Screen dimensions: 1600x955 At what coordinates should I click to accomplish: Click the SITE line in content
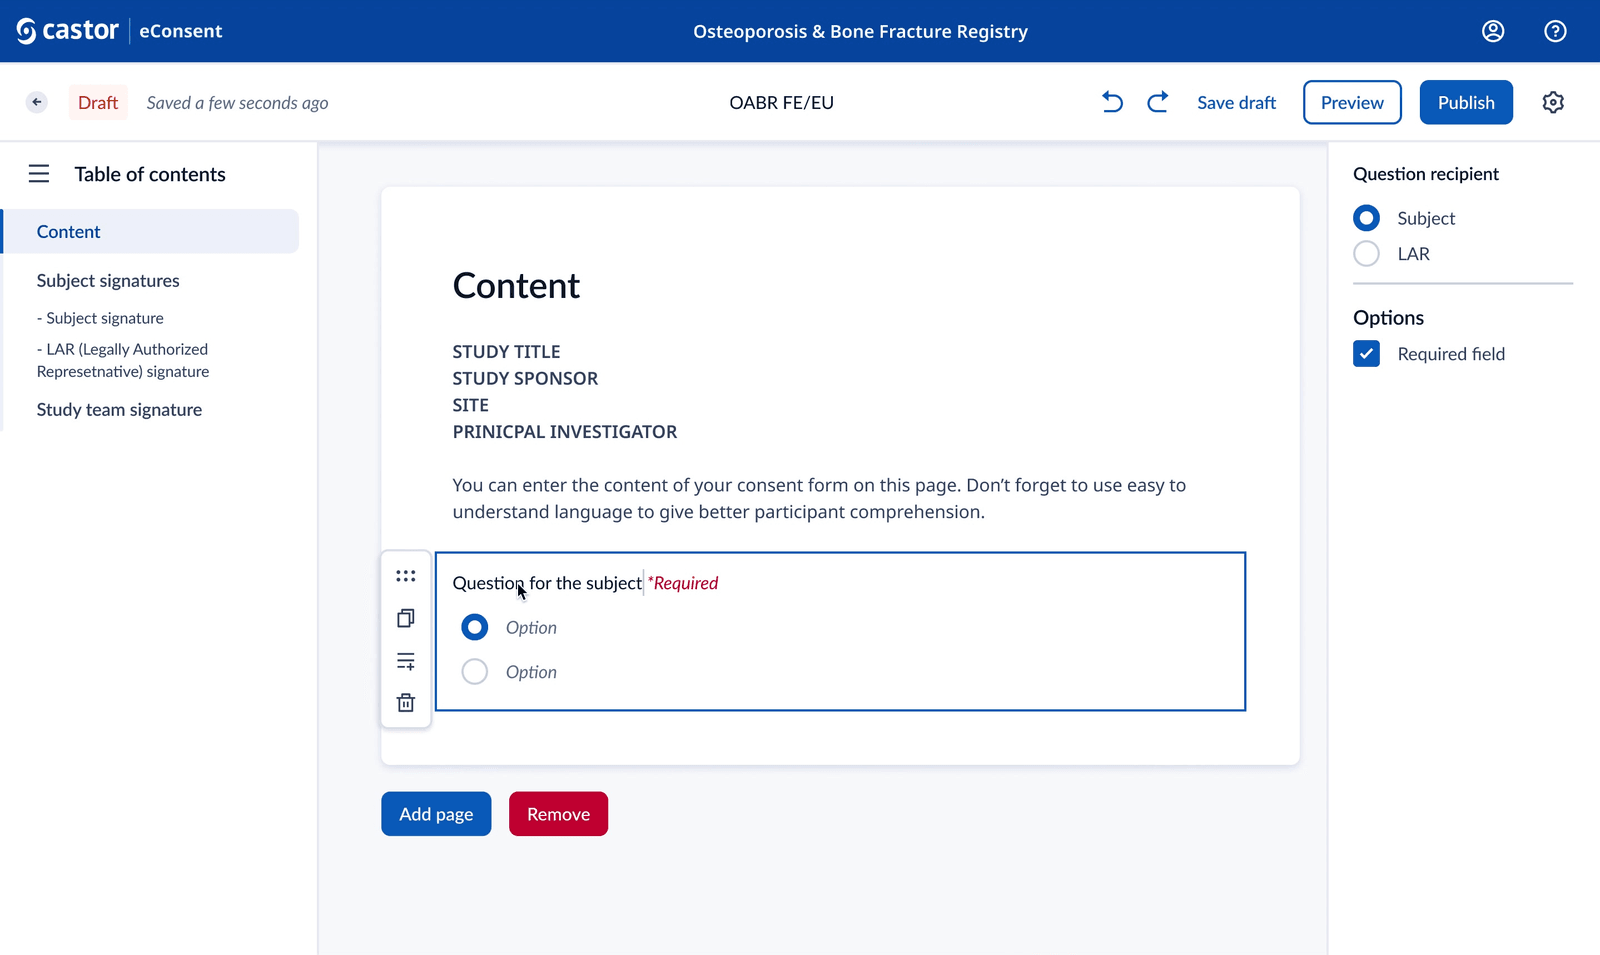coord(471,405)
